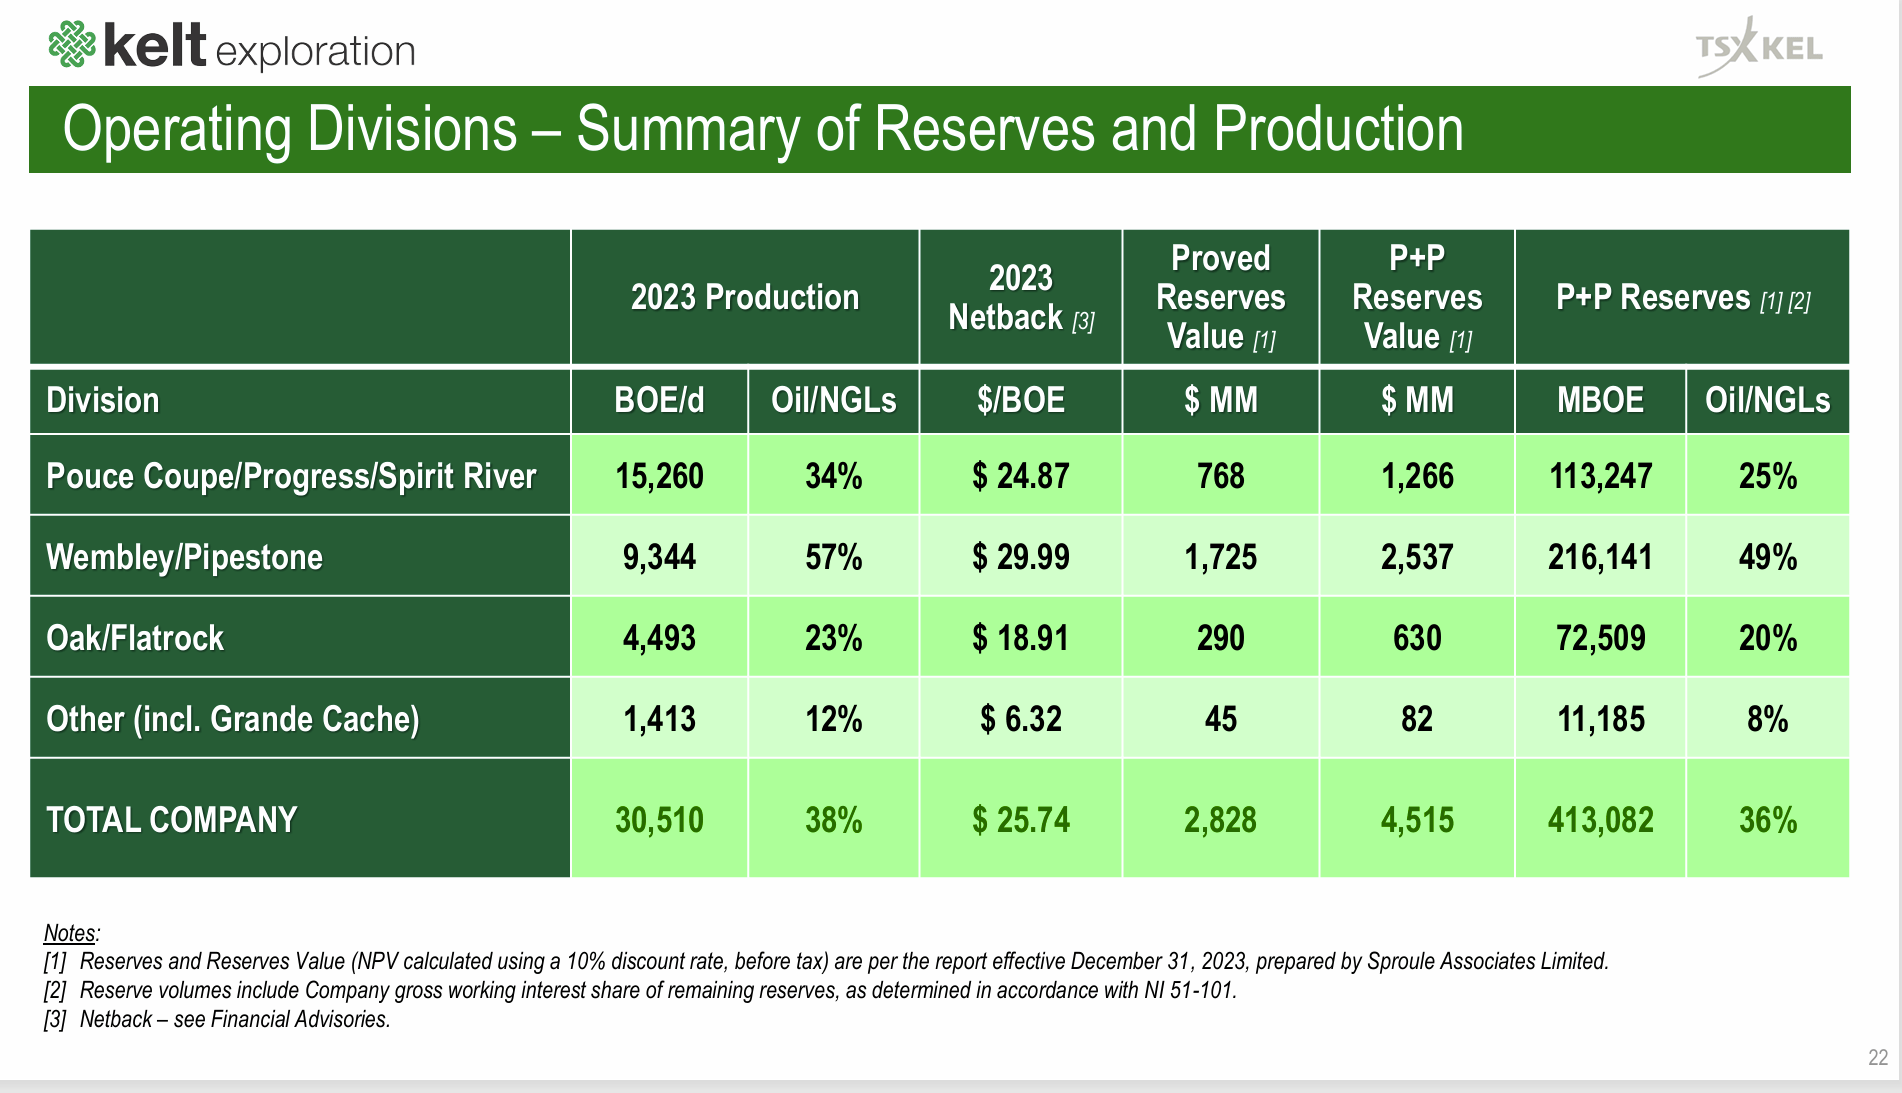Click the Pouce Coupe/Progress/Spirit River row label
The width and height of the screenshot is (1902, 1093).
pos(290,476)
